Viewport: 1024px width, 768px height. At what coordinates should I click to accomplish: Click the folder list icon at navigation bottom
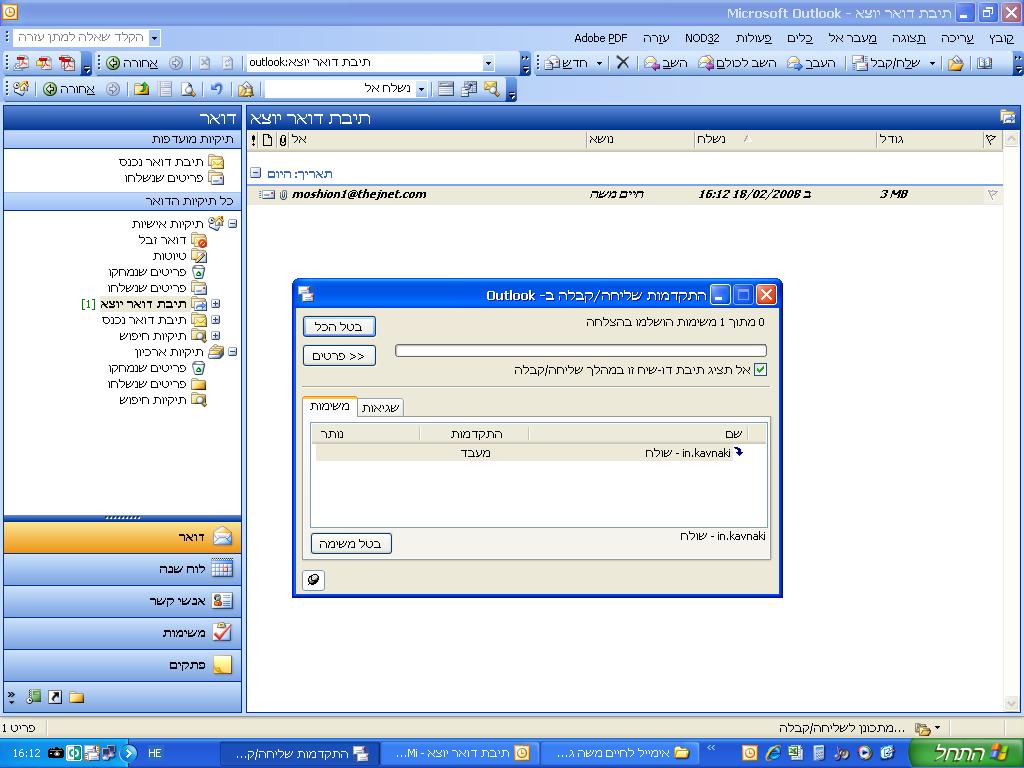pos(76,697)
